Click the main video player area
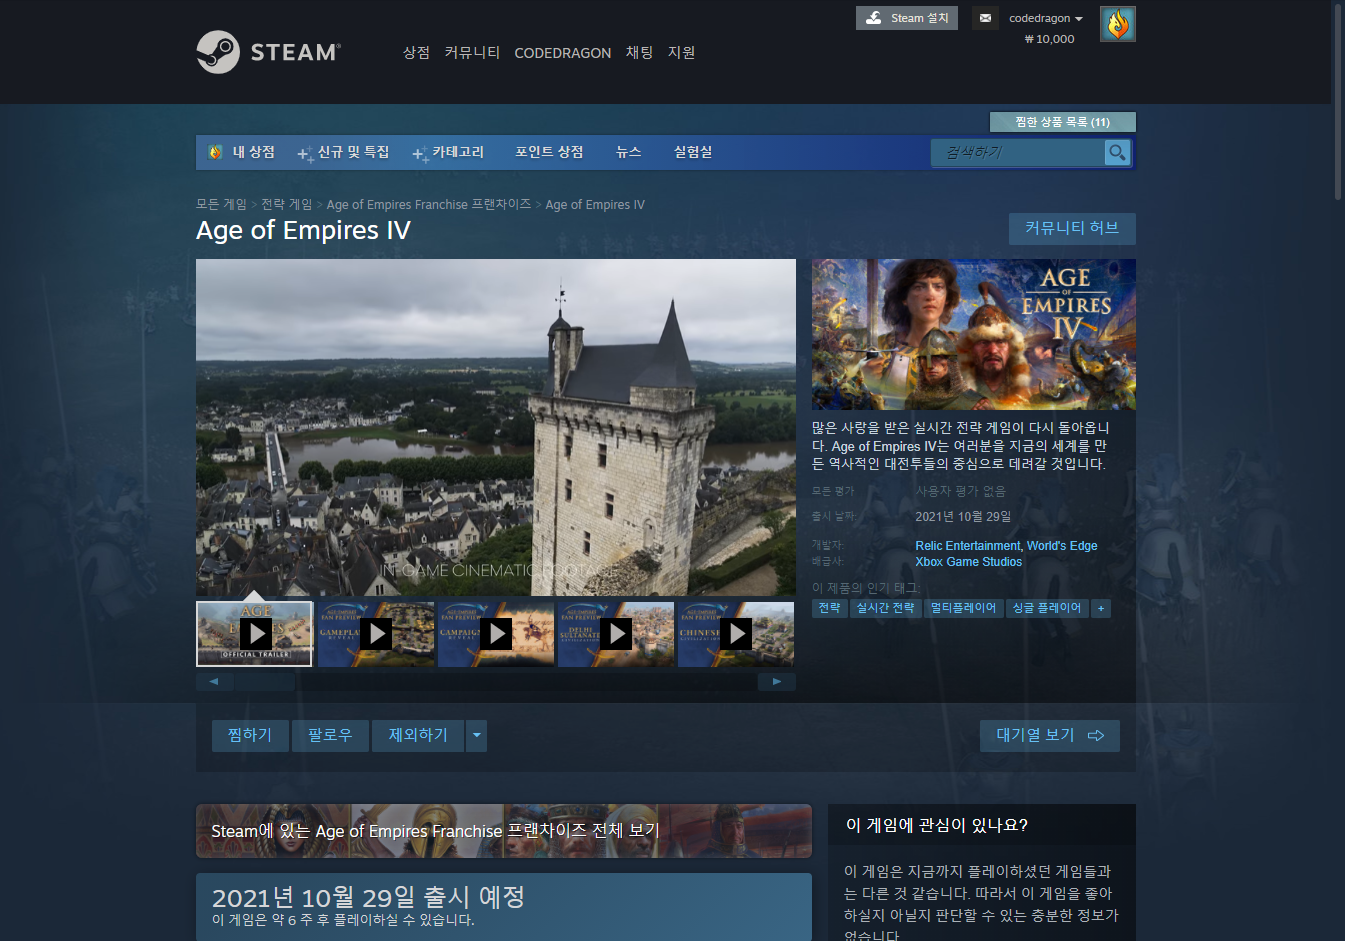This screenshot has width=1345, height=941. [496, 427]
